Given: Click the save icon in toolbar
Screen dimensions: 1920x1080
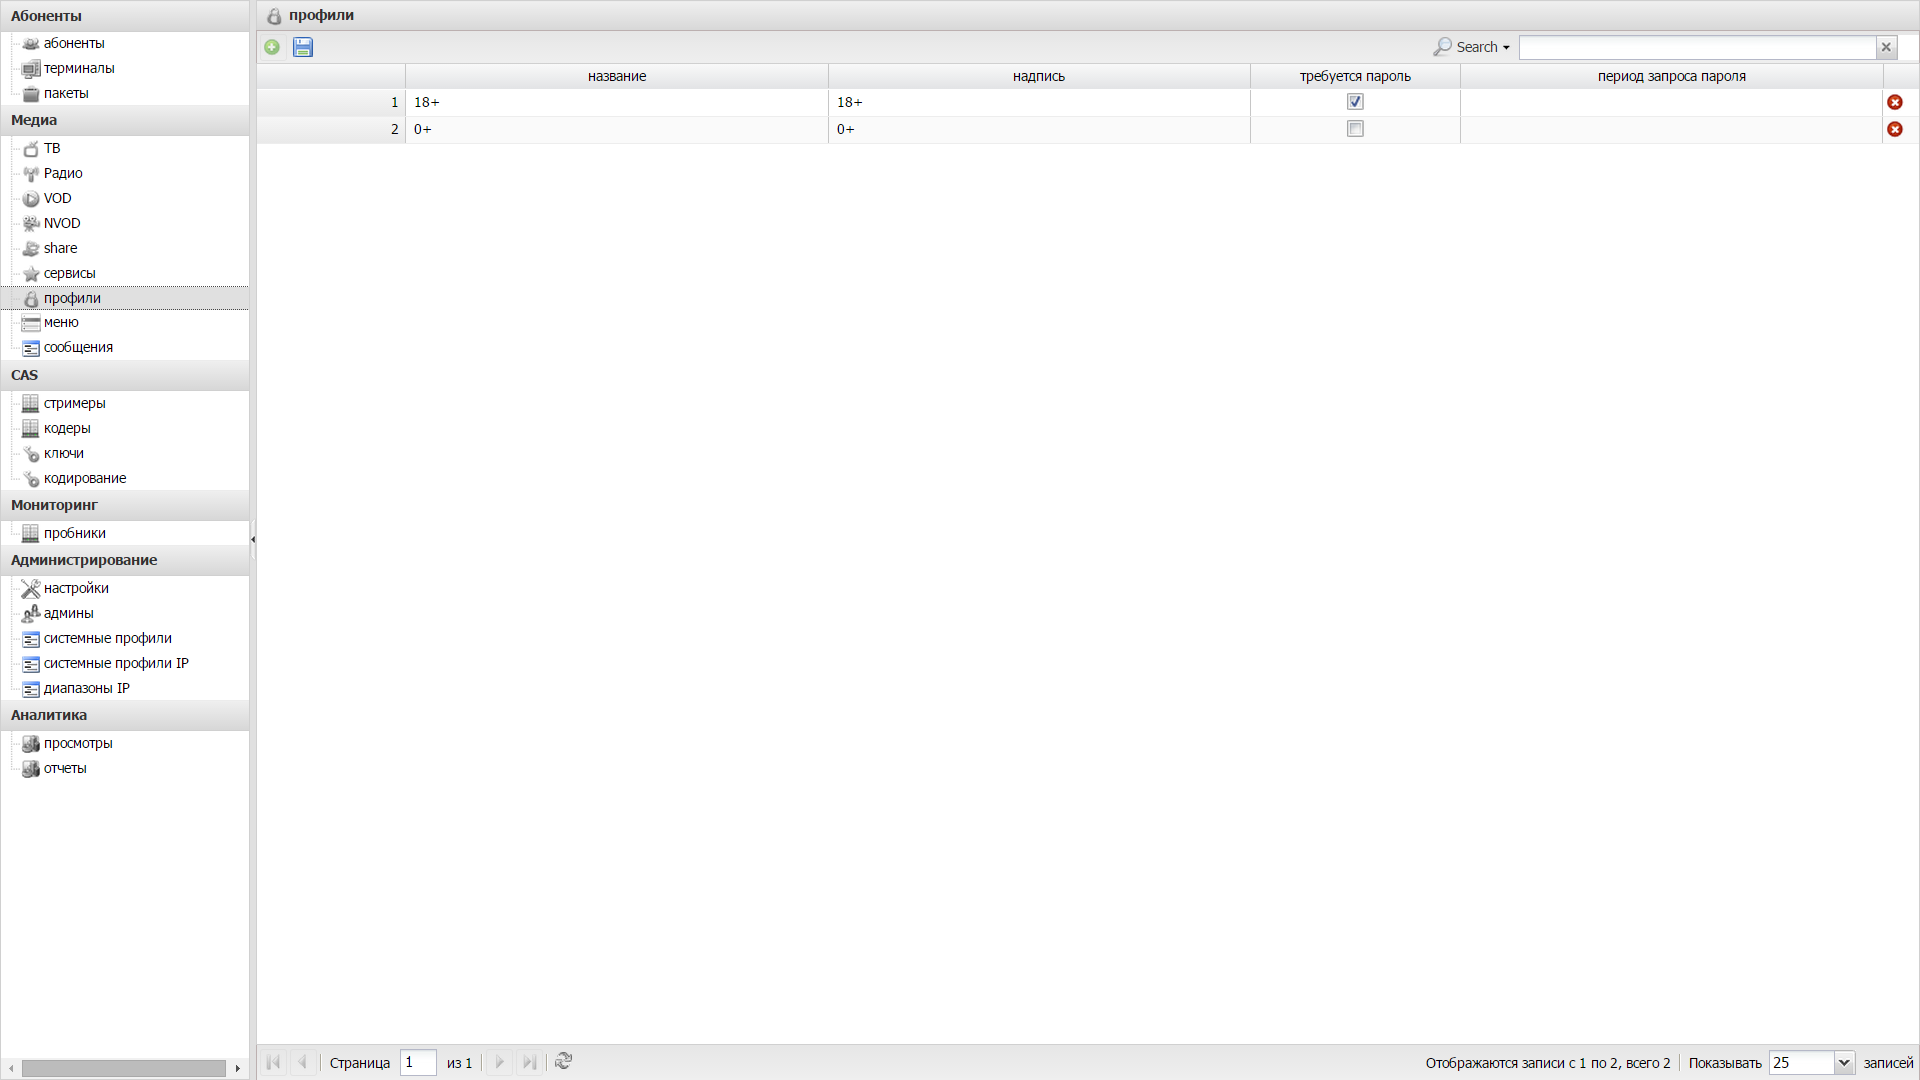Looking at the screenshot, I should click(302, 46).
